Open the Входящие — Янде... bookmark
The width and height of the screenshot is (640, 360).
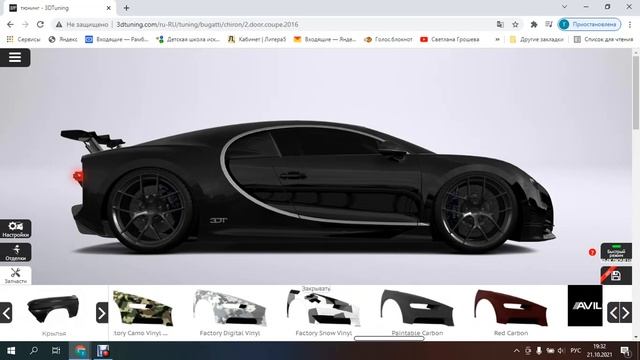click(325, 40)
